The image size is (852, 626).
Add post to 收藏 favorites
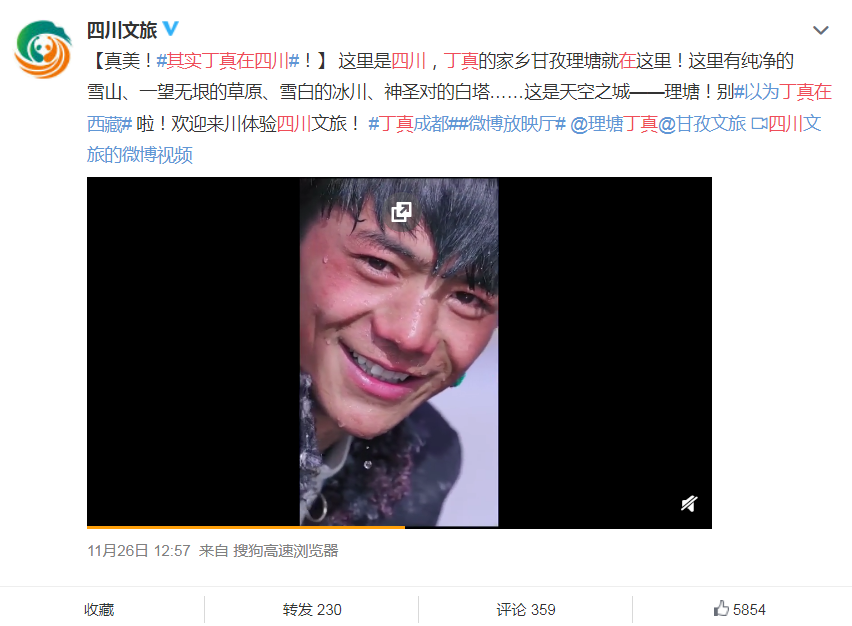point(99,610)
